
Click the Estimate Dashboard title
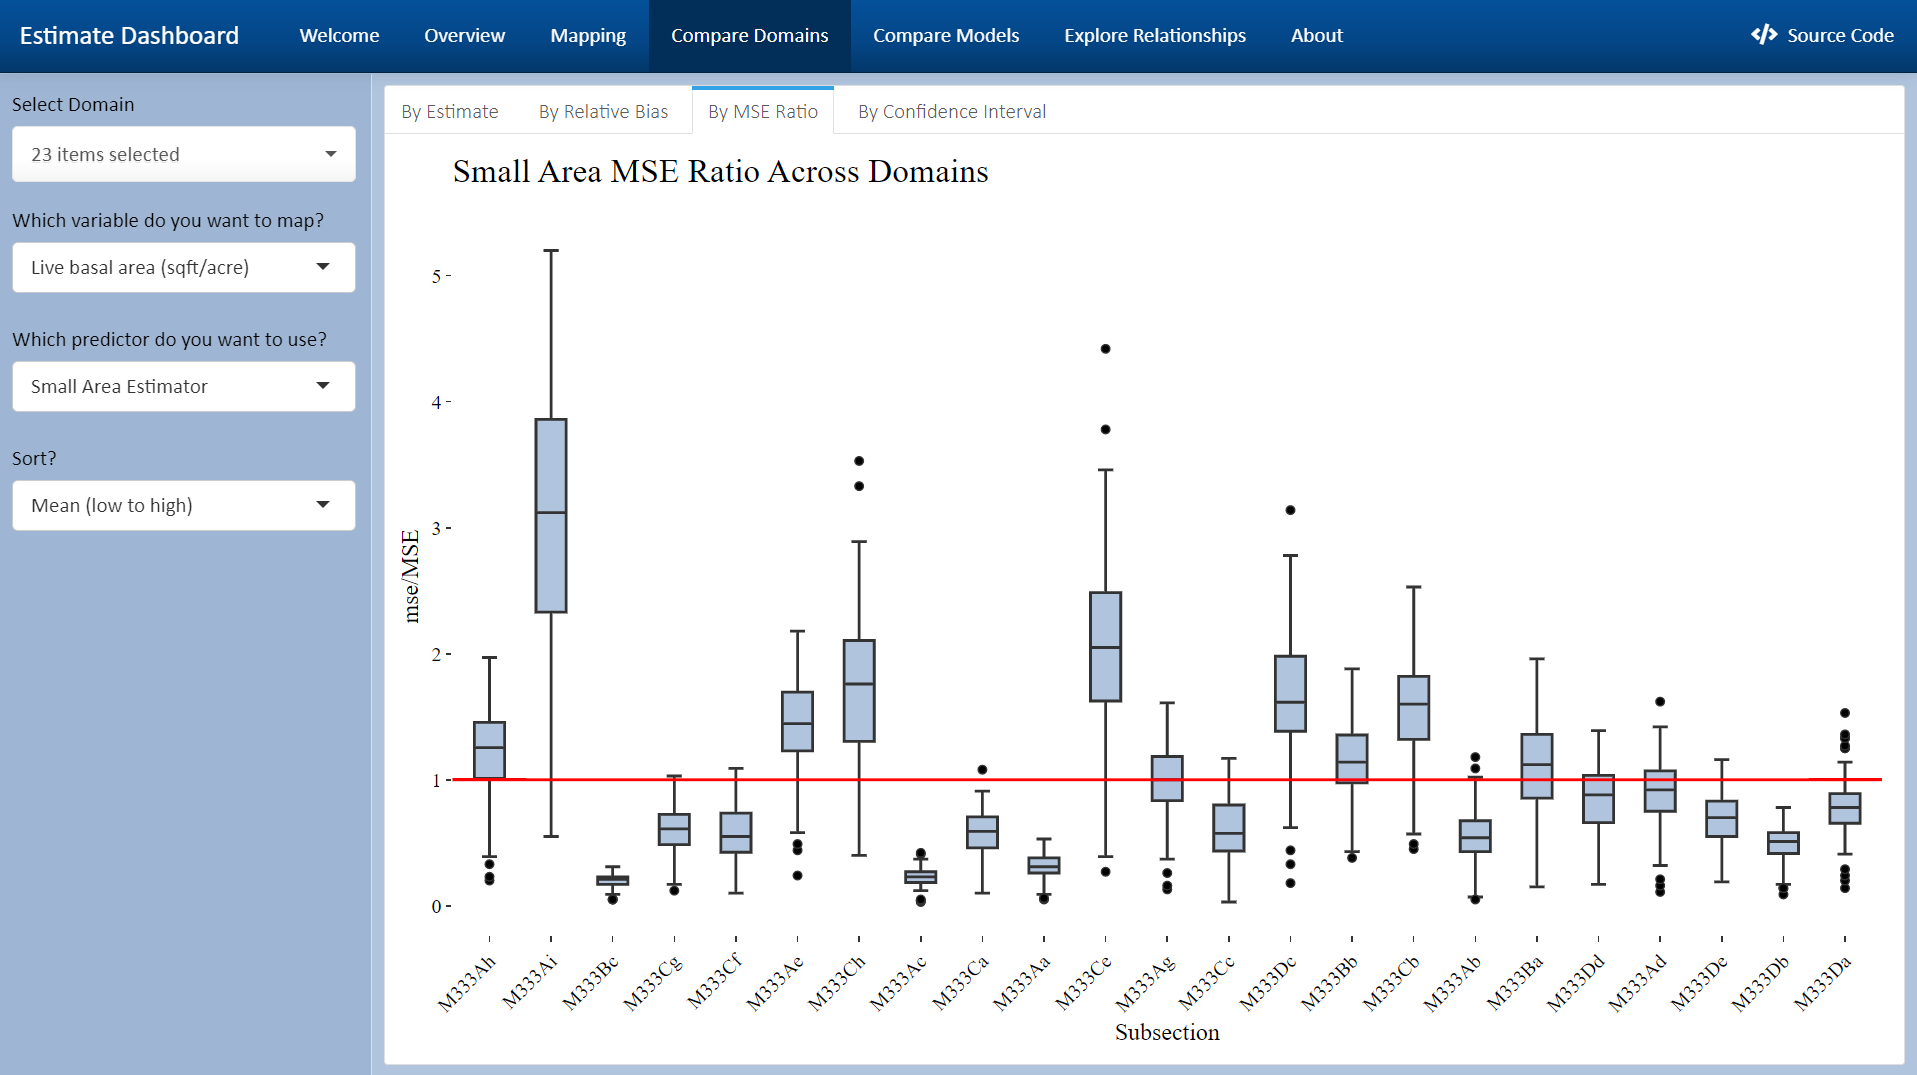point(129,35)
